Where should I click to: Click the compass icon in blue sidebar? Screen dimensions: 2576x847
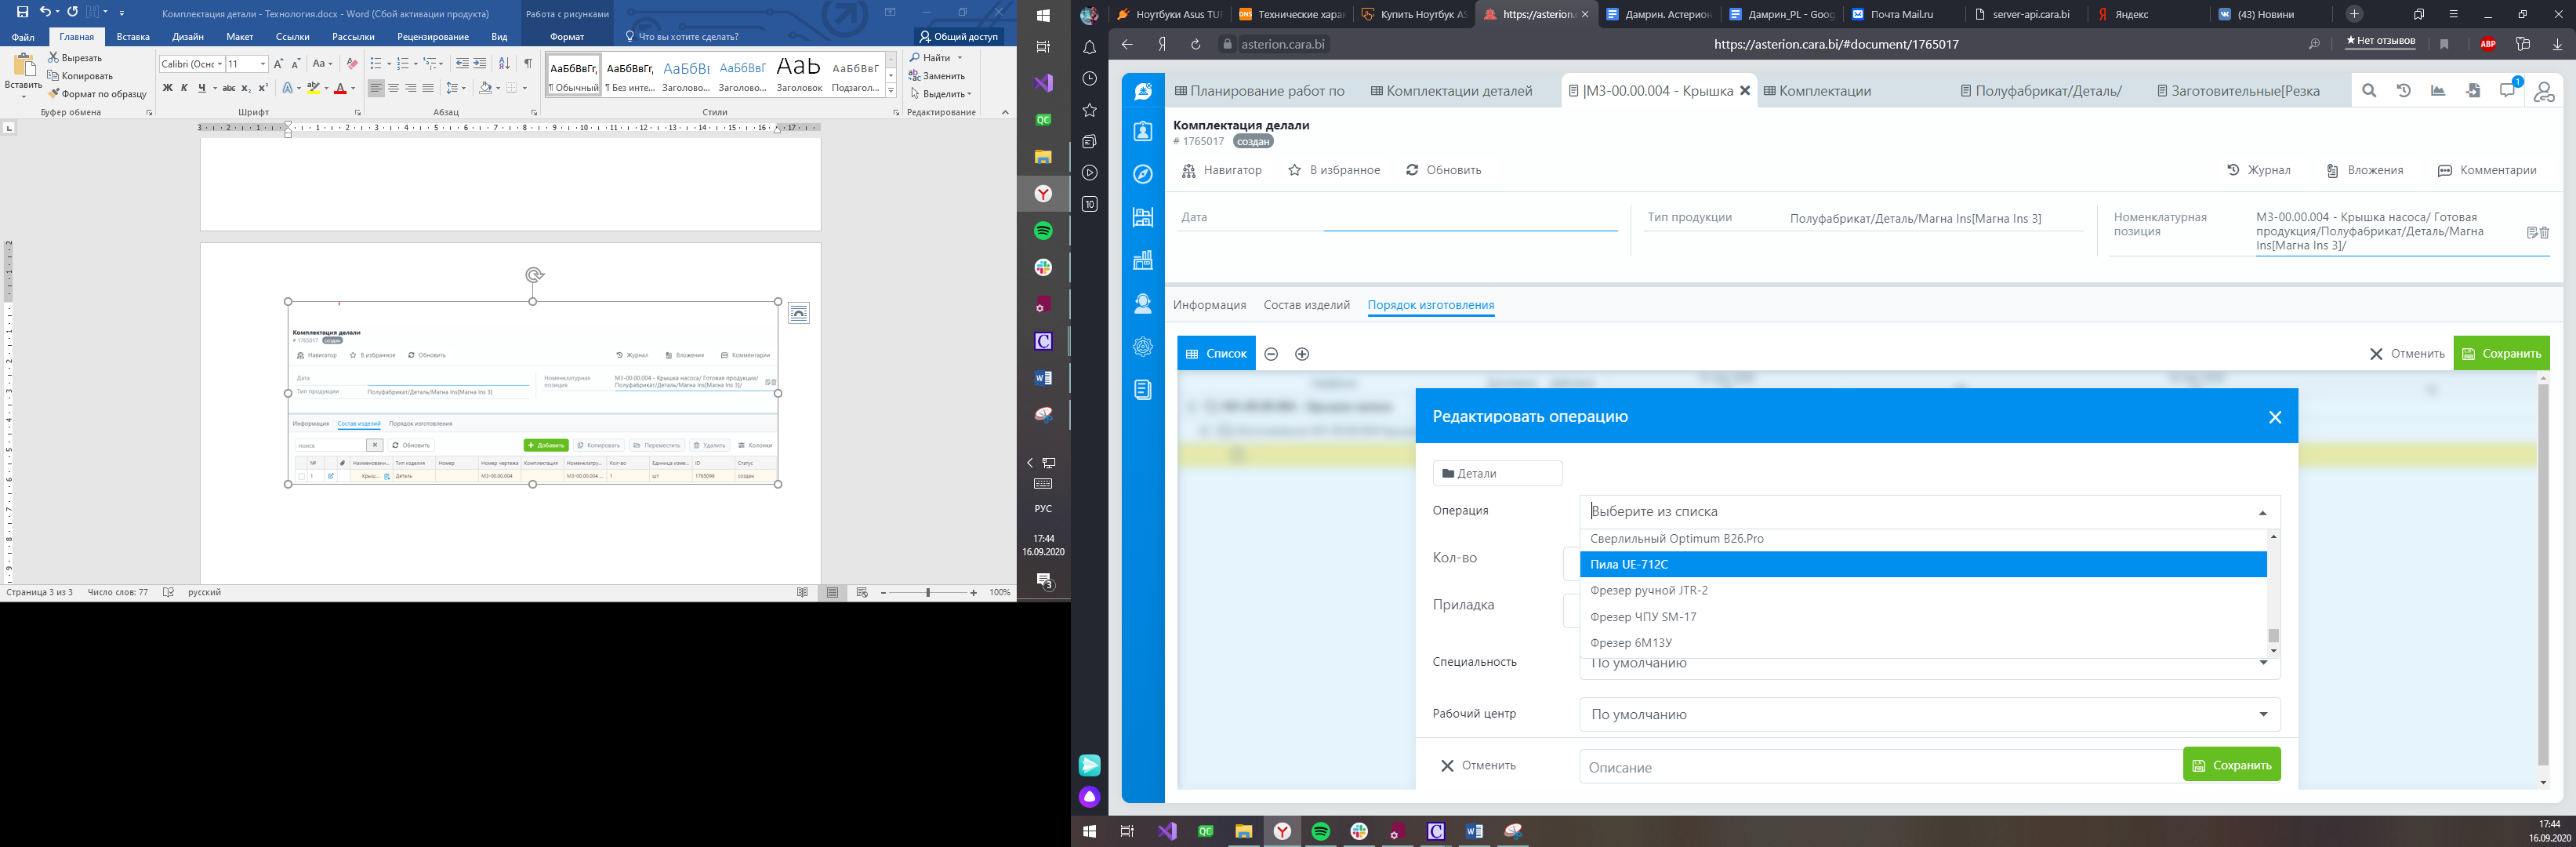pos(1143,174)
